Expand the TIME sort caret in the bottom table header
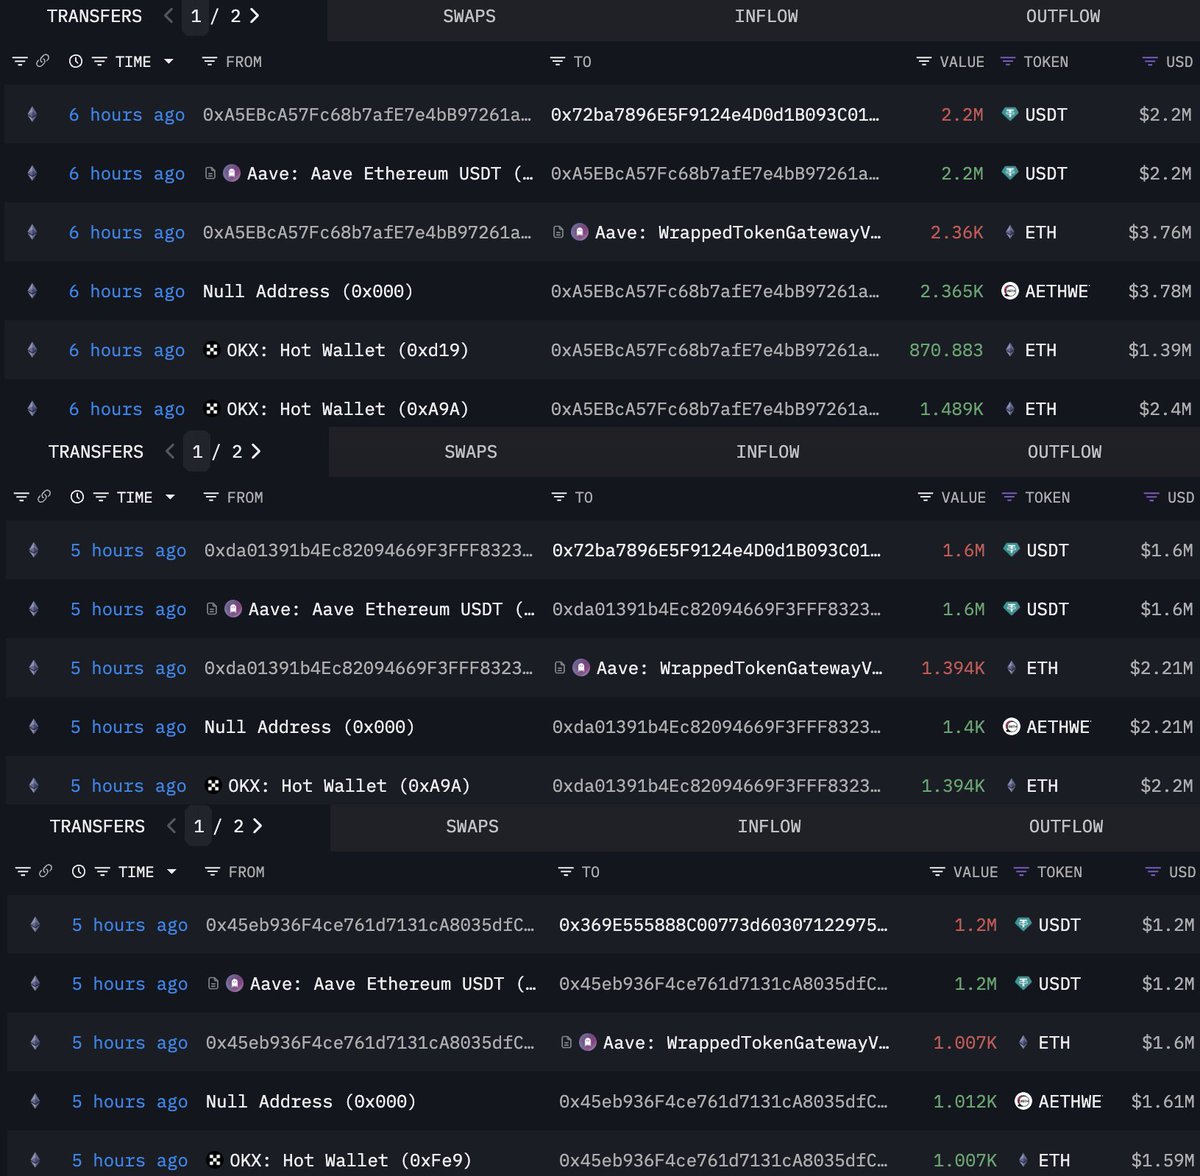 pos(171,872)
